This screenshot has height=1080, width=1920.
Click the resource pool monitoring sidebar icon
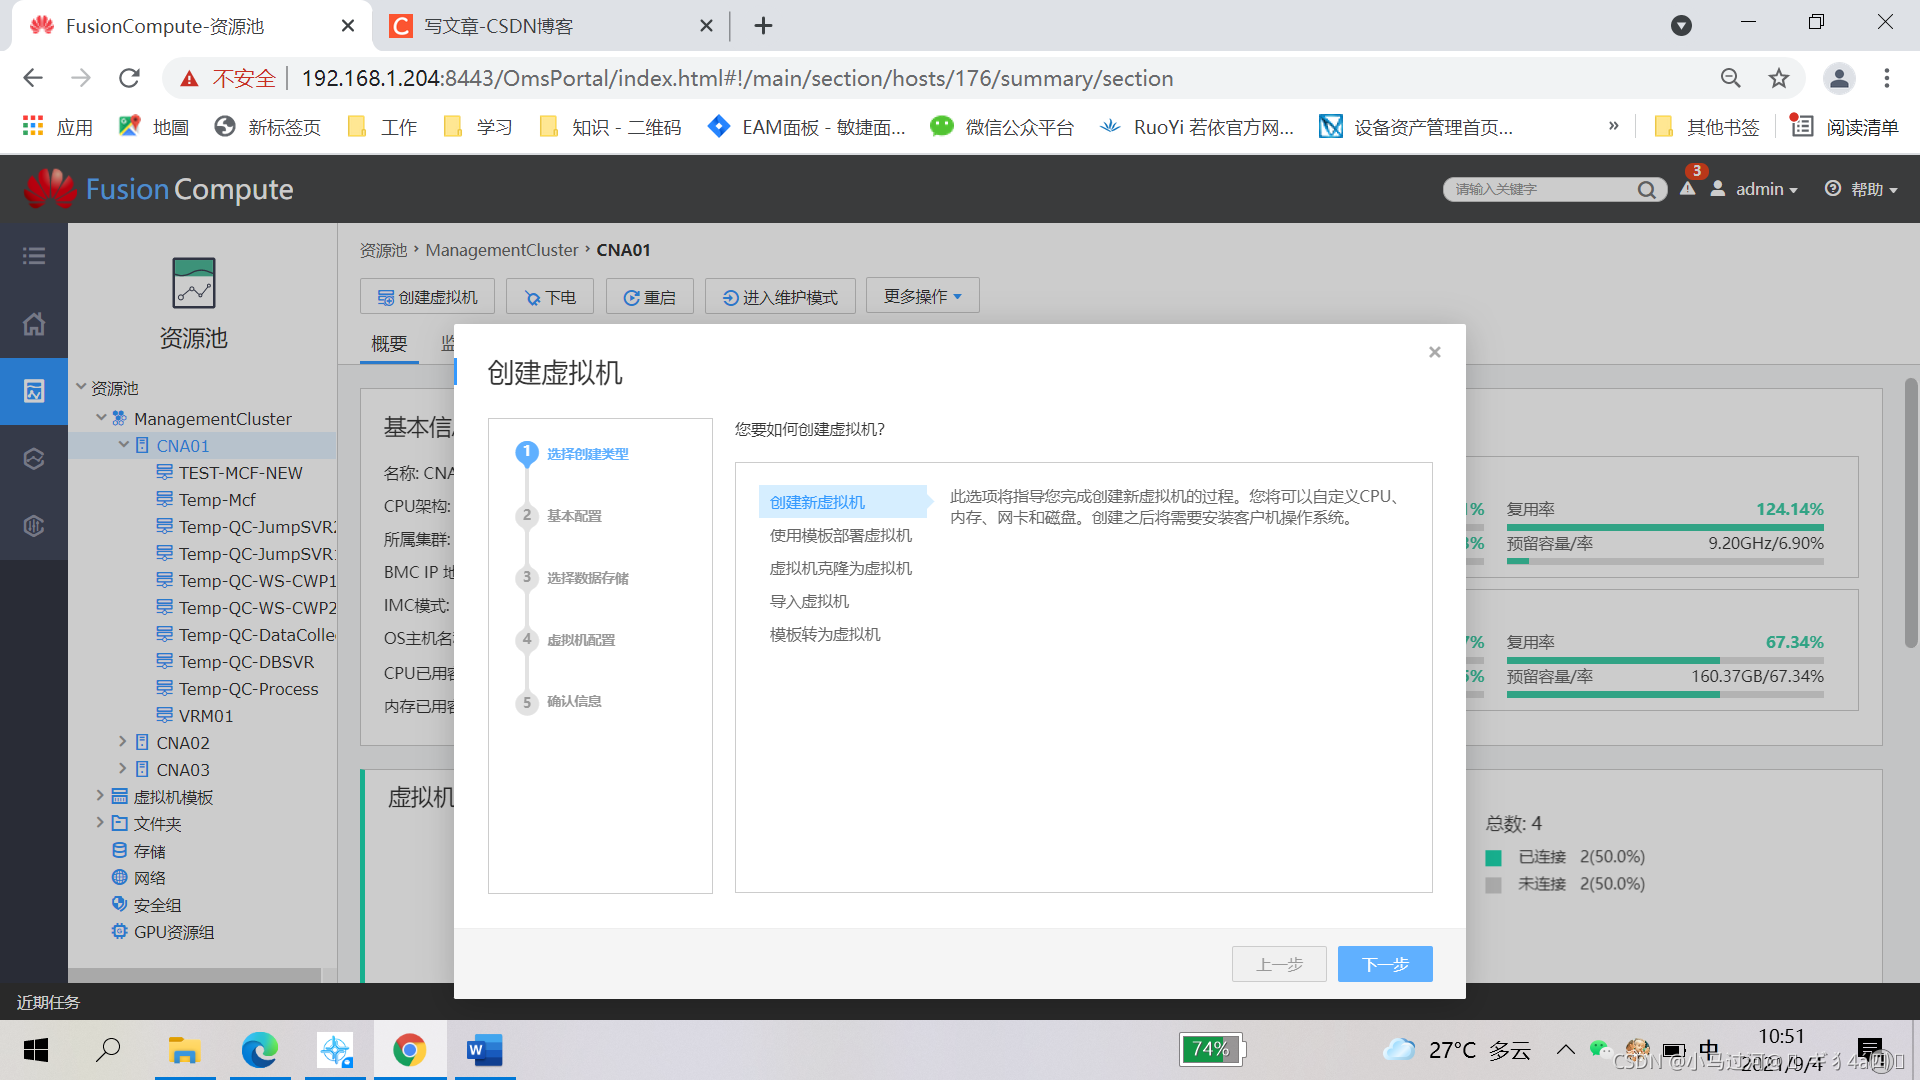(33, 391)
